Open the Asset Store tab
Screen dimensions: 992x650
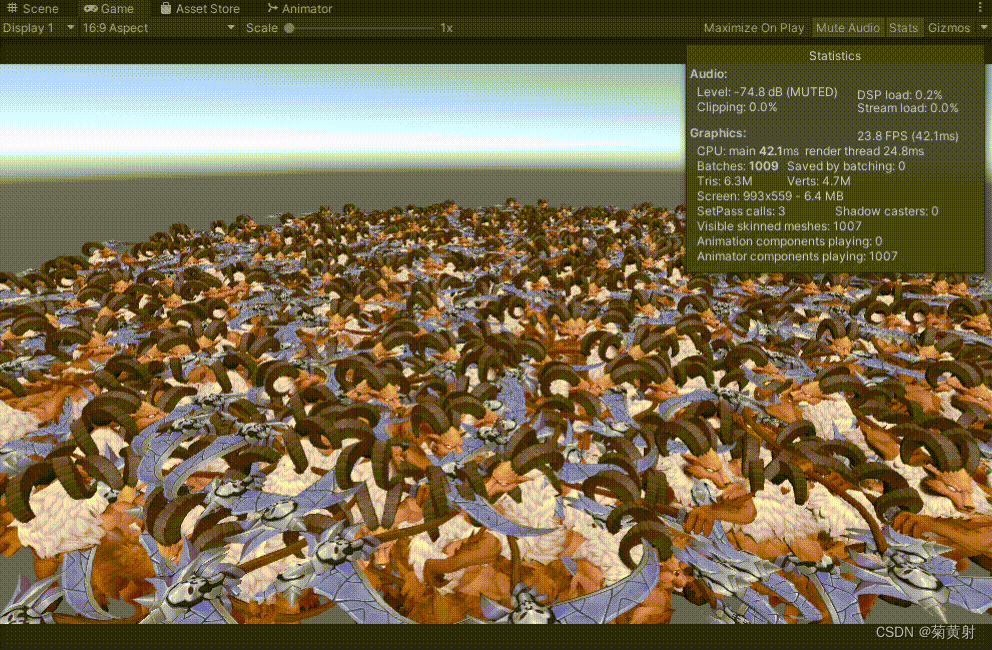pos(200,9)
